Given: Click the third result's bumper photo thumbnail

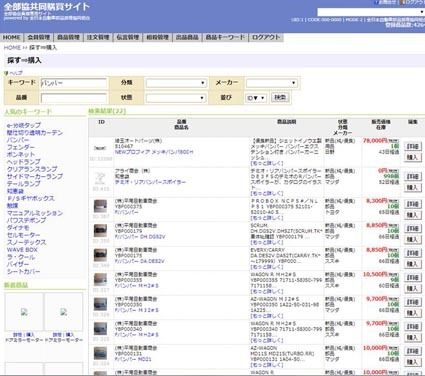Looking at the screenshot, I should coord(100,207).
